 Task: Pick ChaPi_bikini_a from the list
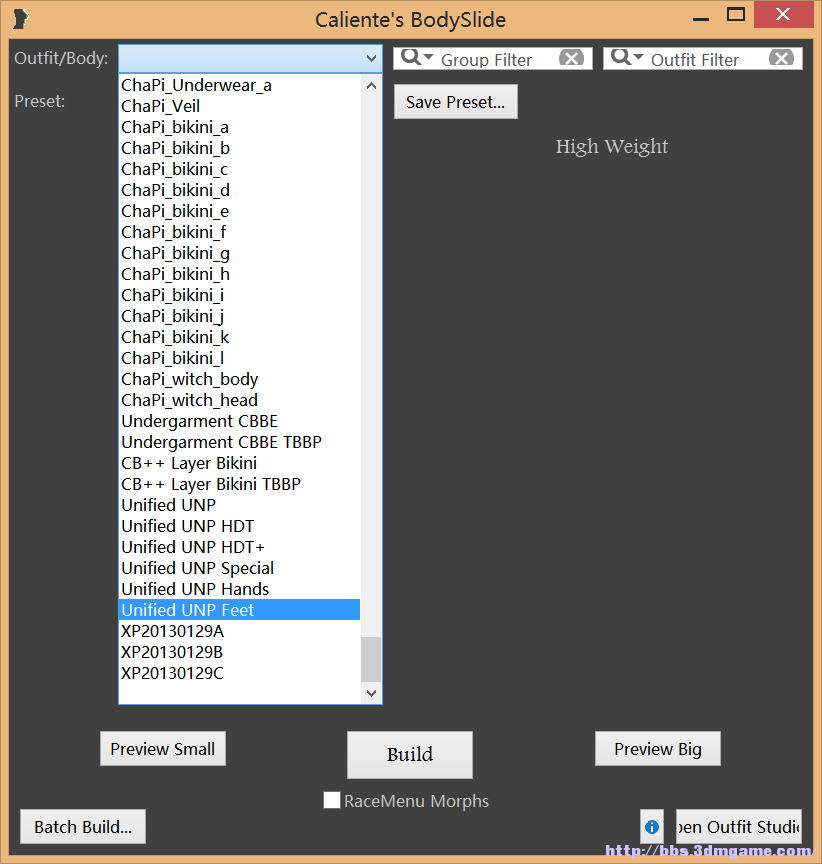click(x=240, y=127)
